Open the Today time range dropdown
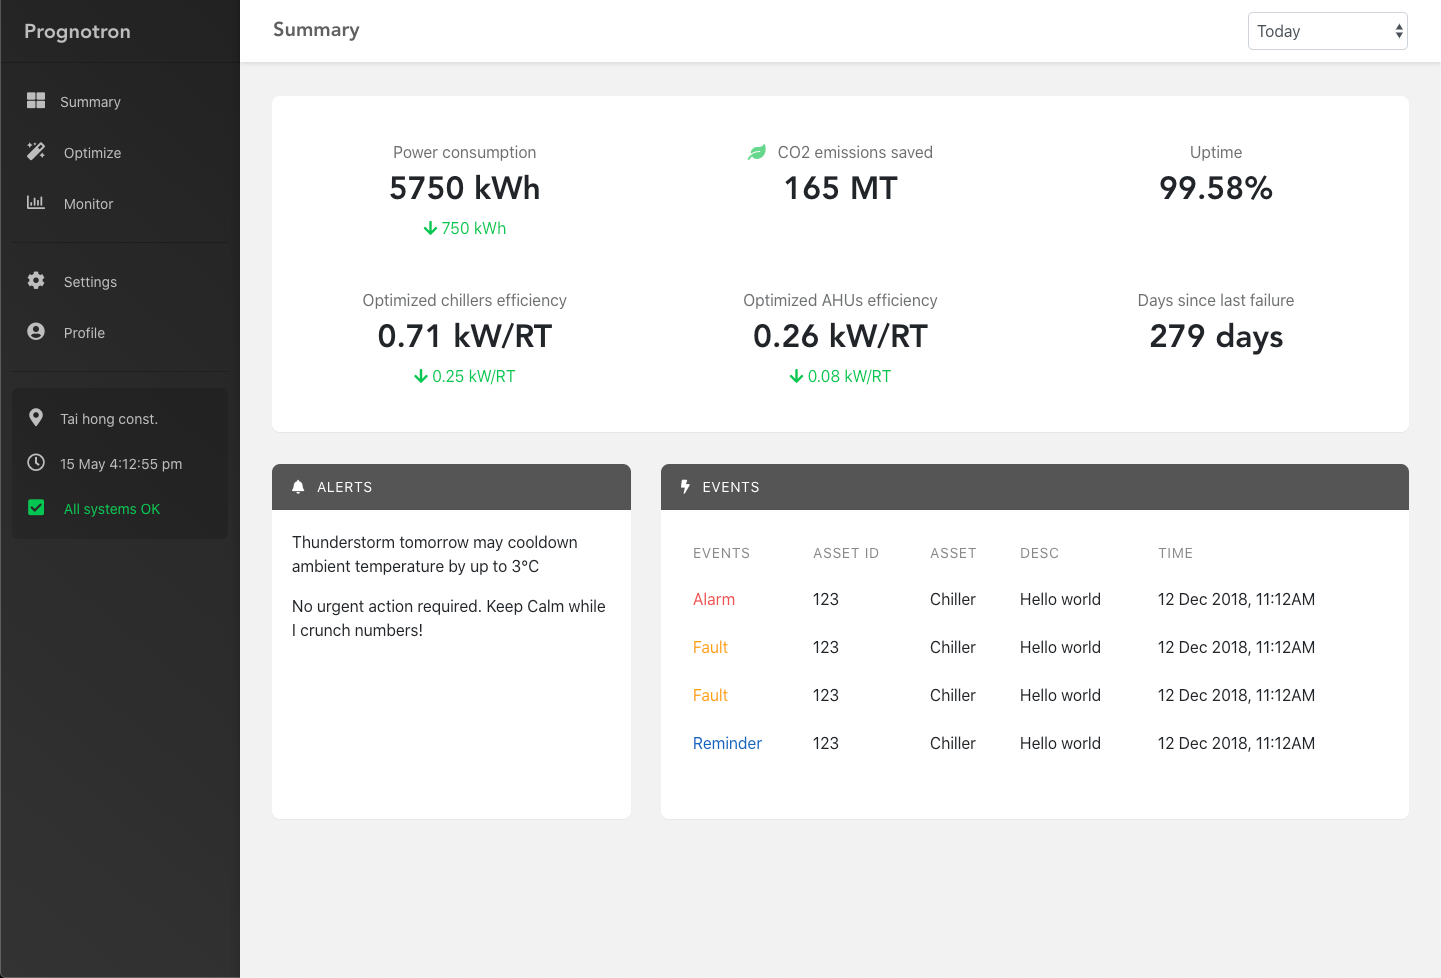The image size is (1441, 978). click(x=1327, y=31)
